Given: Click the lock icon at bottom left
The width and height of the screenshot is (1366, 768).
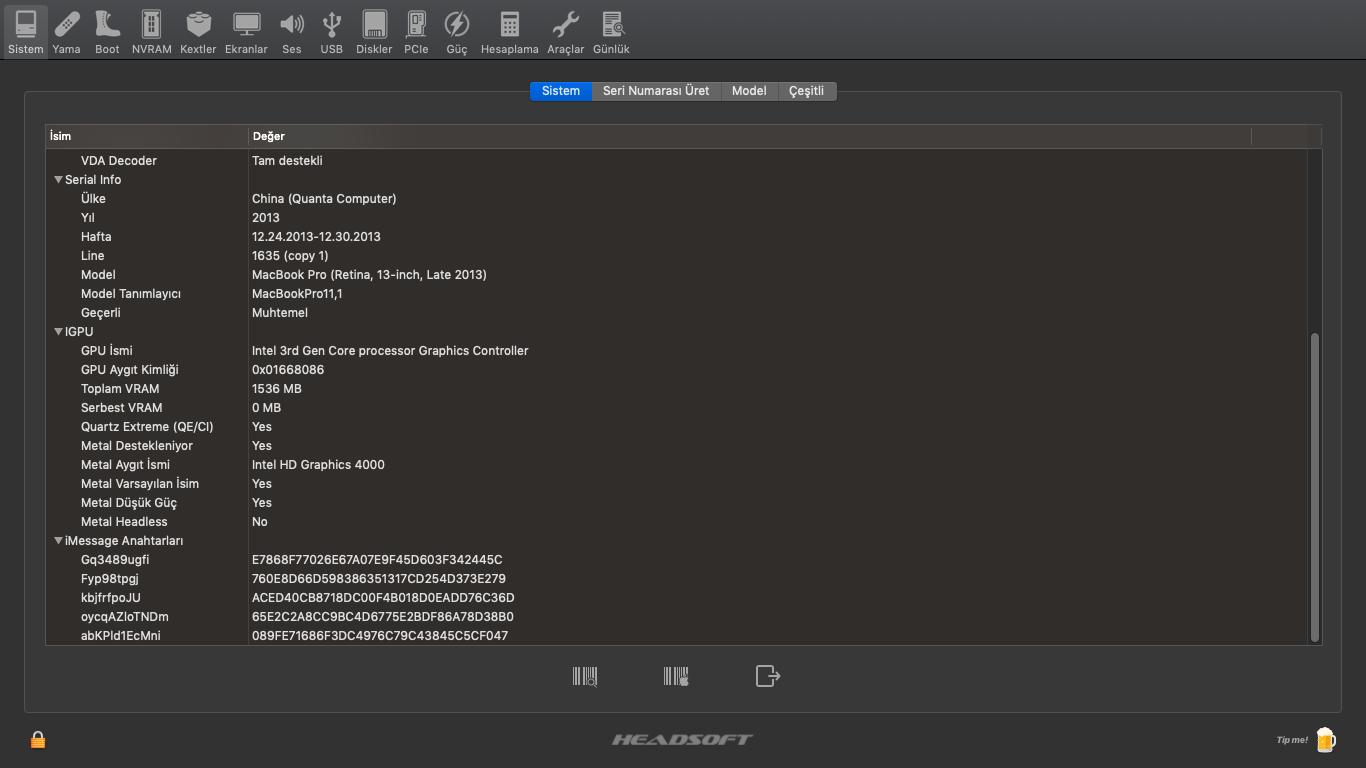Looking at the screenshot, I should pos(38,740).
